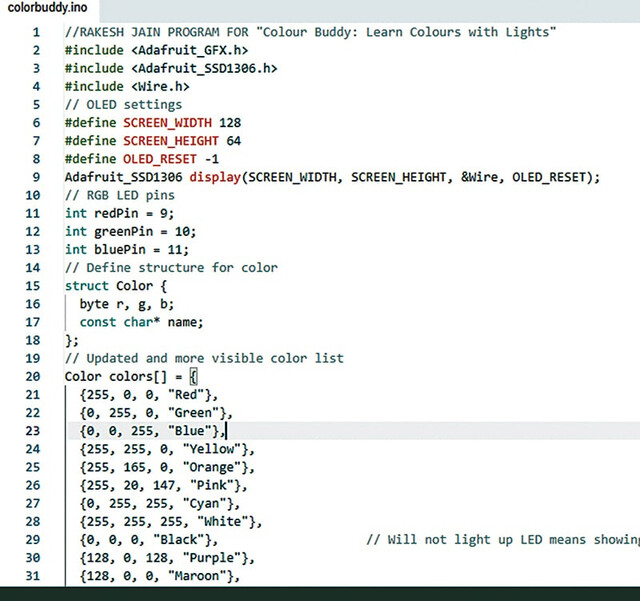Click the "Blue" color entry line

click(153, 431)
